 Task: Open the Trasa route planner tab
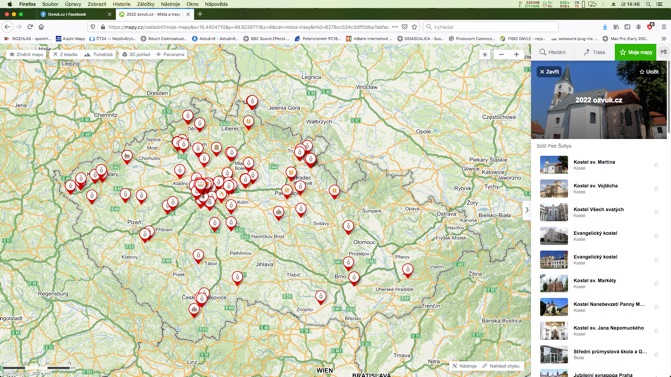[594, 52]
